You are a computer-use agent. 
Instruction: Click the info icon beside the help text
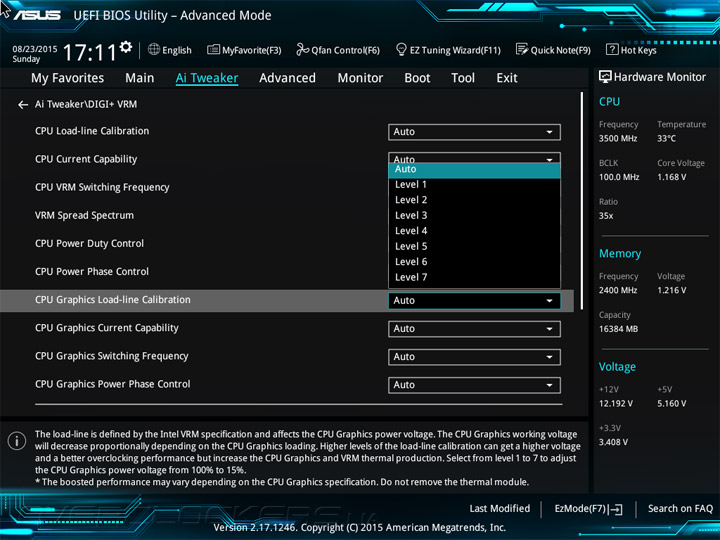(17, 441)
